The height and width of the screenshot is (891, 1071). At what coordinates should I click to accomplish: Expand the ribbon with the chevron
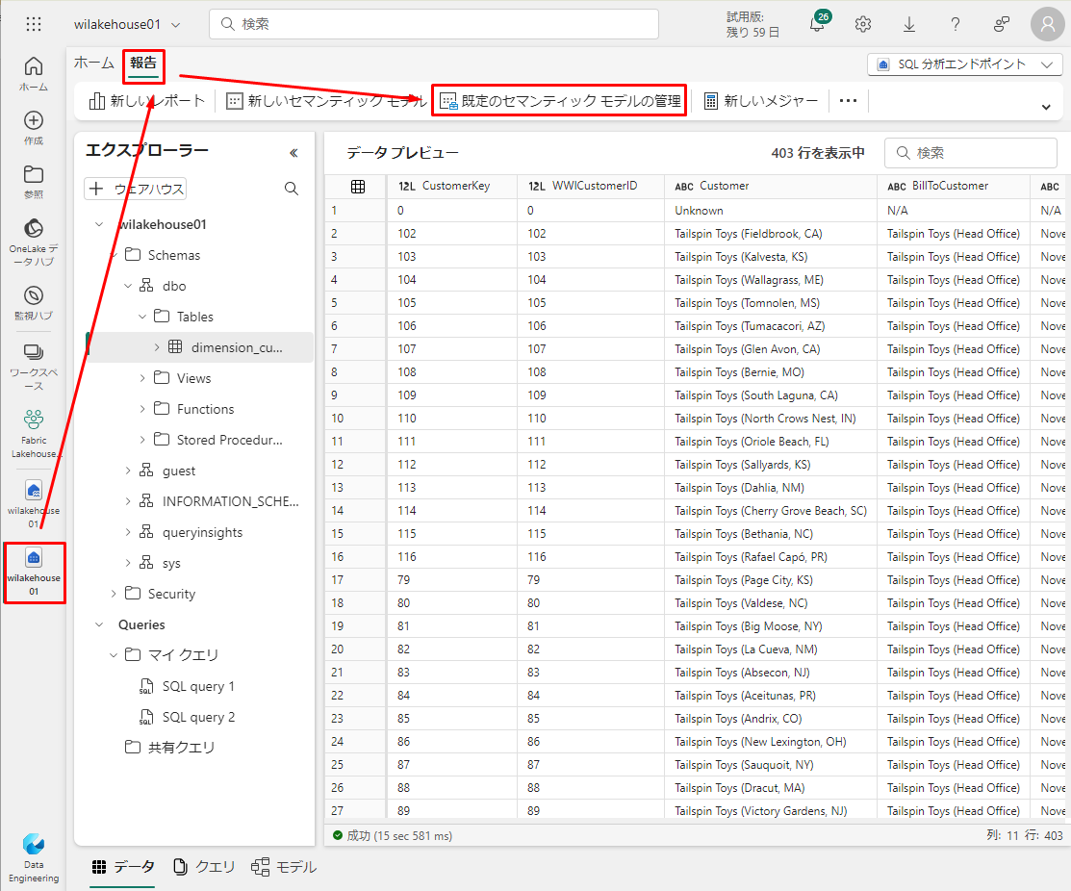click(x=1046, y=107)
